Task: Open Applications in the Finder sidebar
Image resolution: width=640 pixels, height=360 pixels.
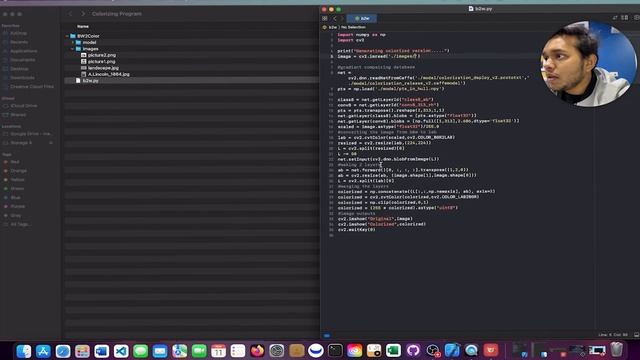Action: coord(24,51)
